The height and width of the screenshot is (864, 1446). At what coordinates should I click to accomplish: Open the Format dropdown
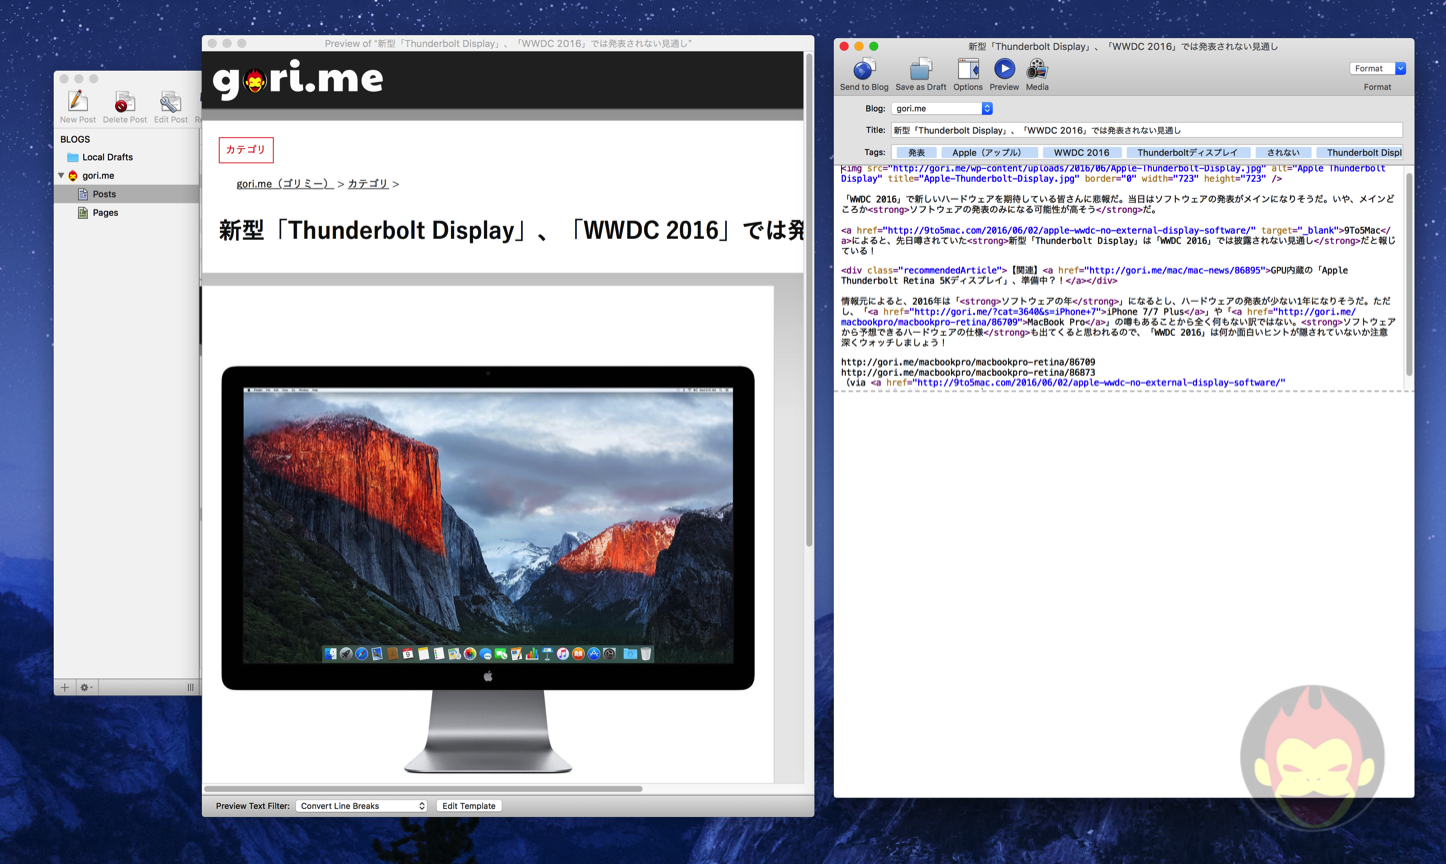point(1377,69)
